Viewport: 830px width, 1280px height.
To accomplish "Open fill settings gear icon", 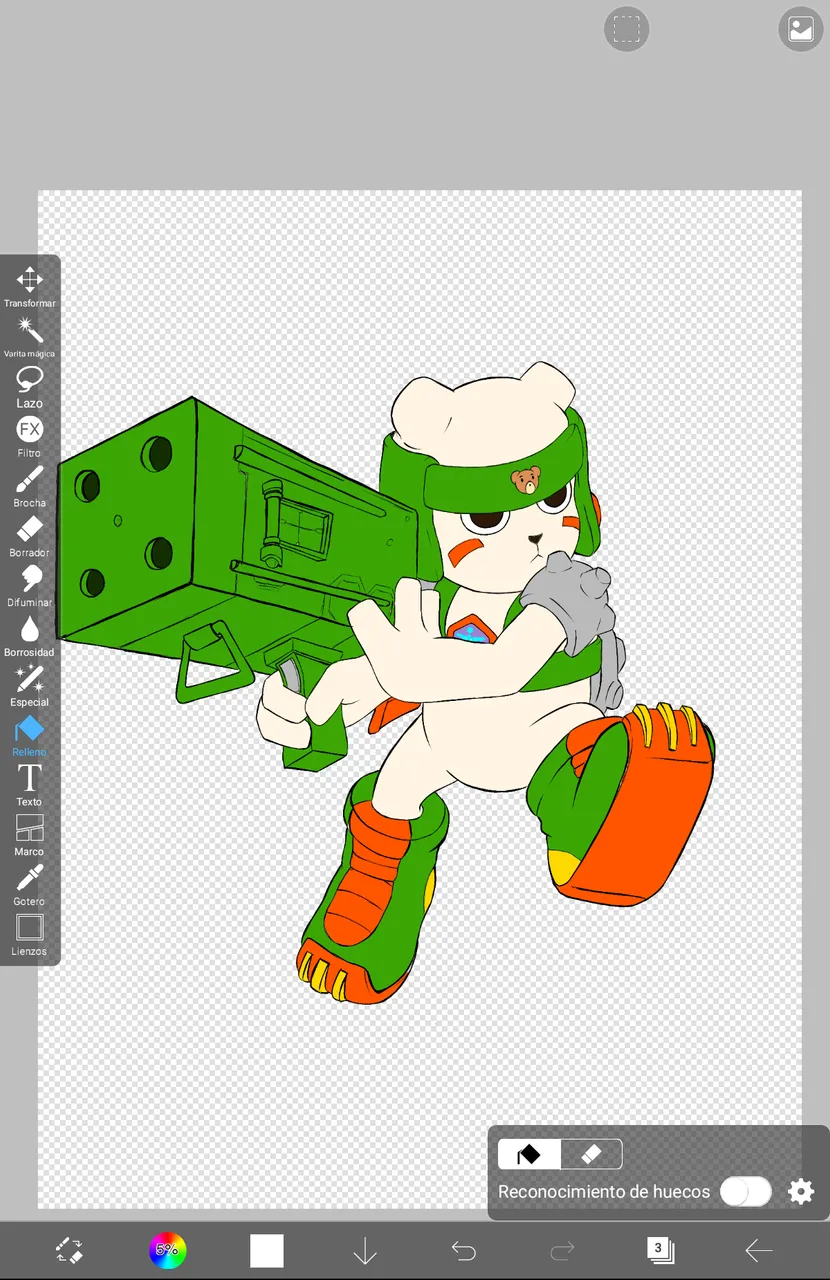I will pos(801,1192).
